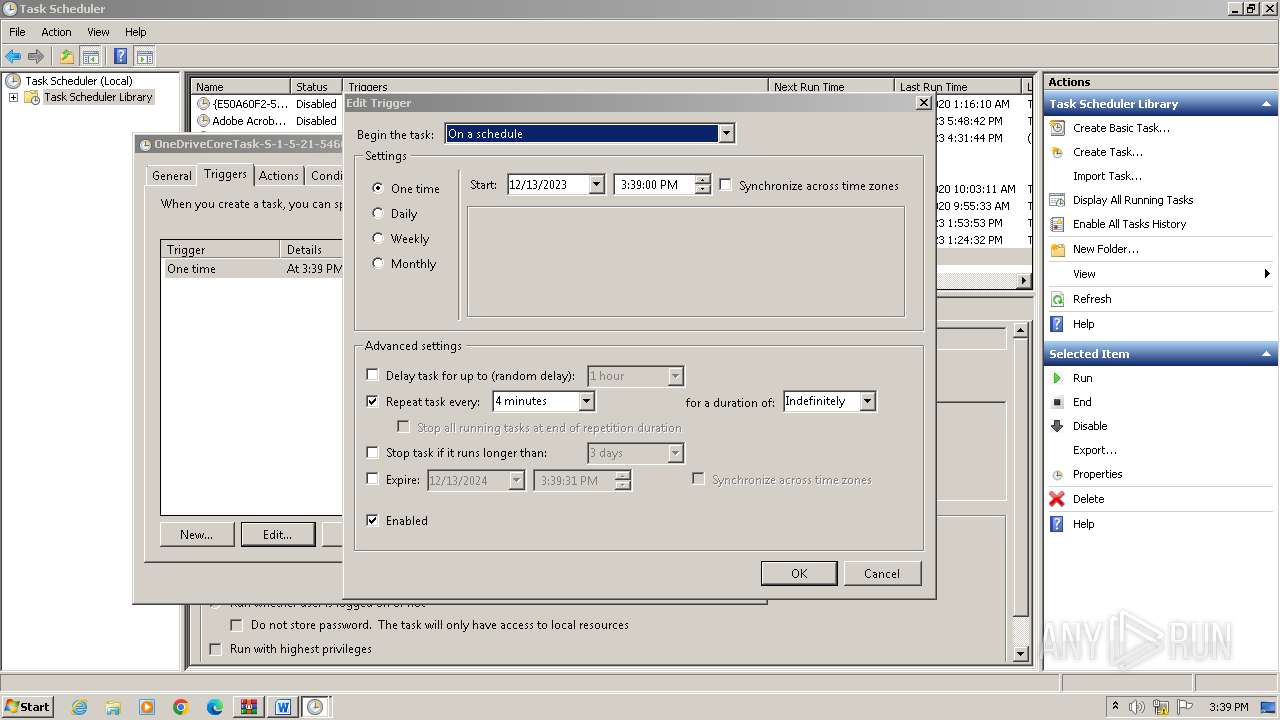Image resolution: width=1280 pixels, height=720 pixels.
Task: Open the File menu
Action: click(17, 32)
